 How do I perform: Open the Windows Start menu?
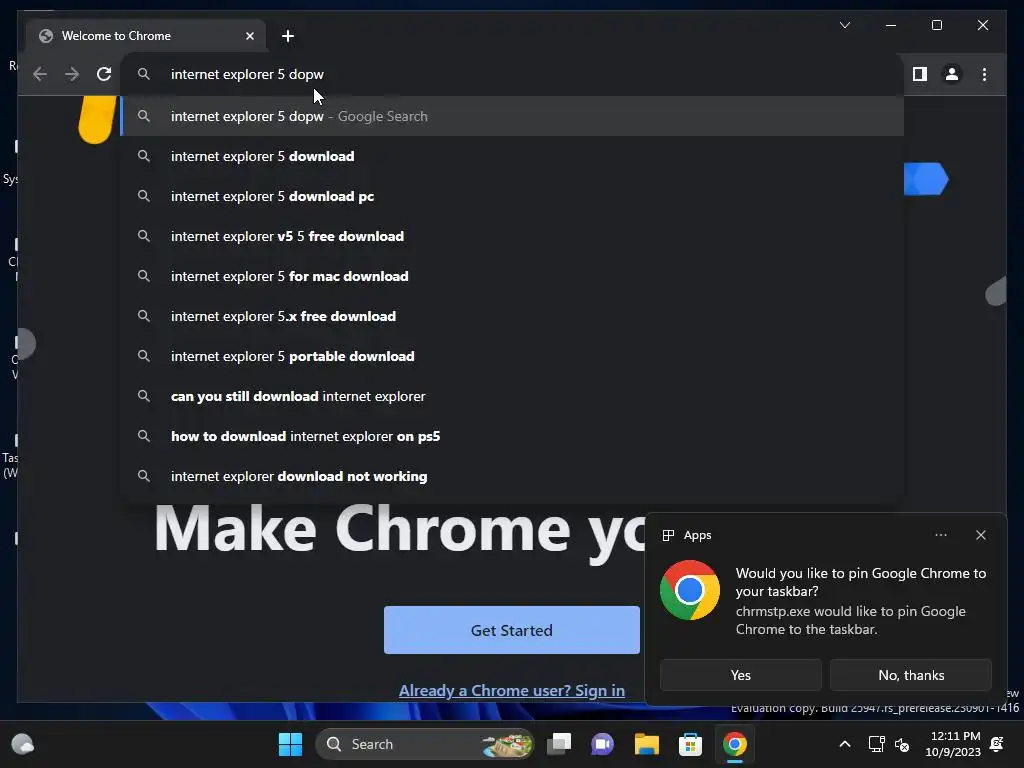click(x=290, y=744)
